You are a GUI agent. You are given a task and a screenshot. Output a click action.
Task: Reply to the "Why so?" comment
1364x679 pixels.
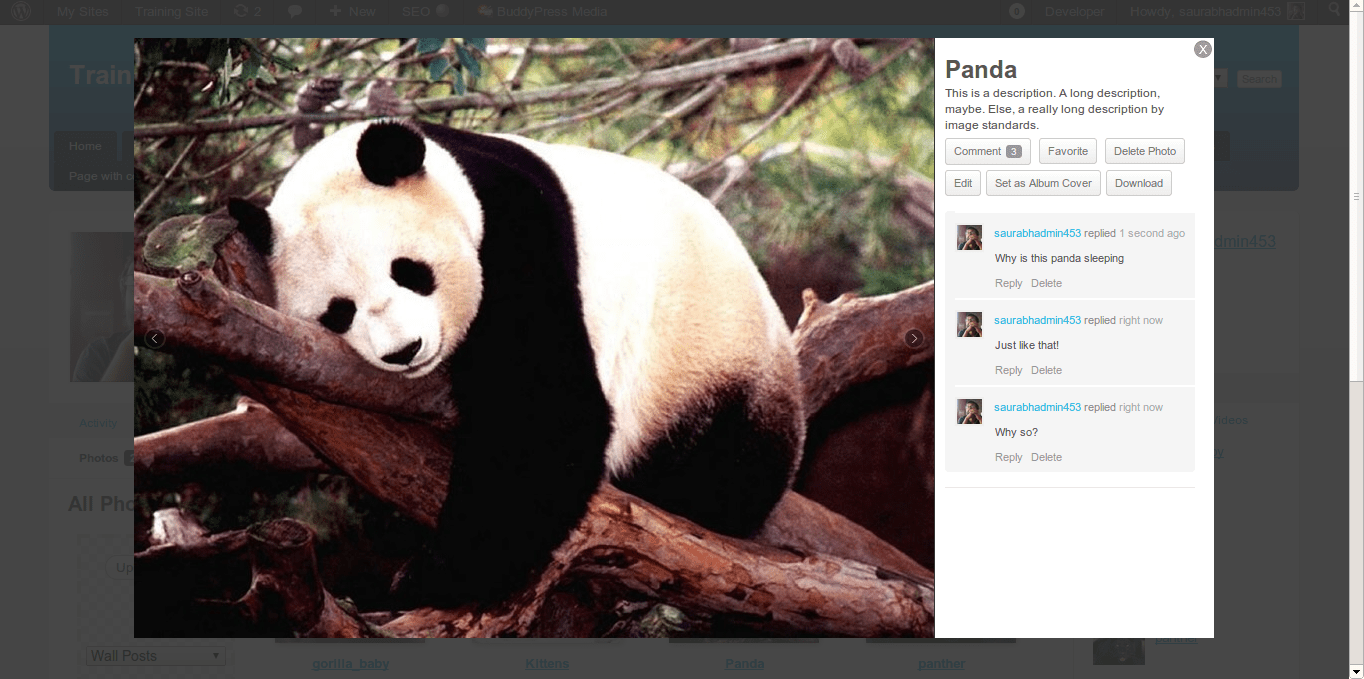pos(1008,457)
